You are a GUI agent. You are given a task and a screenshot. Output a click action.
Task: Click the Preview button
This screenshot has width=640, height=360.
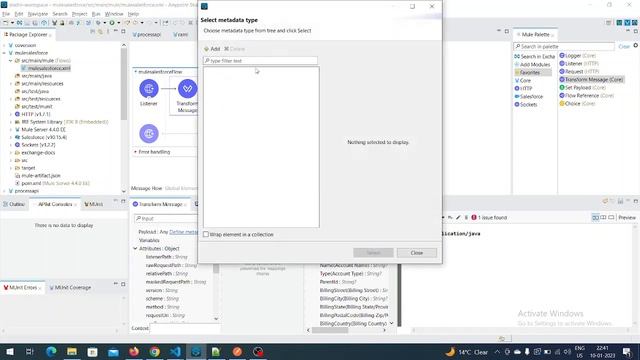pyautogui.click(x=627, y=218)
